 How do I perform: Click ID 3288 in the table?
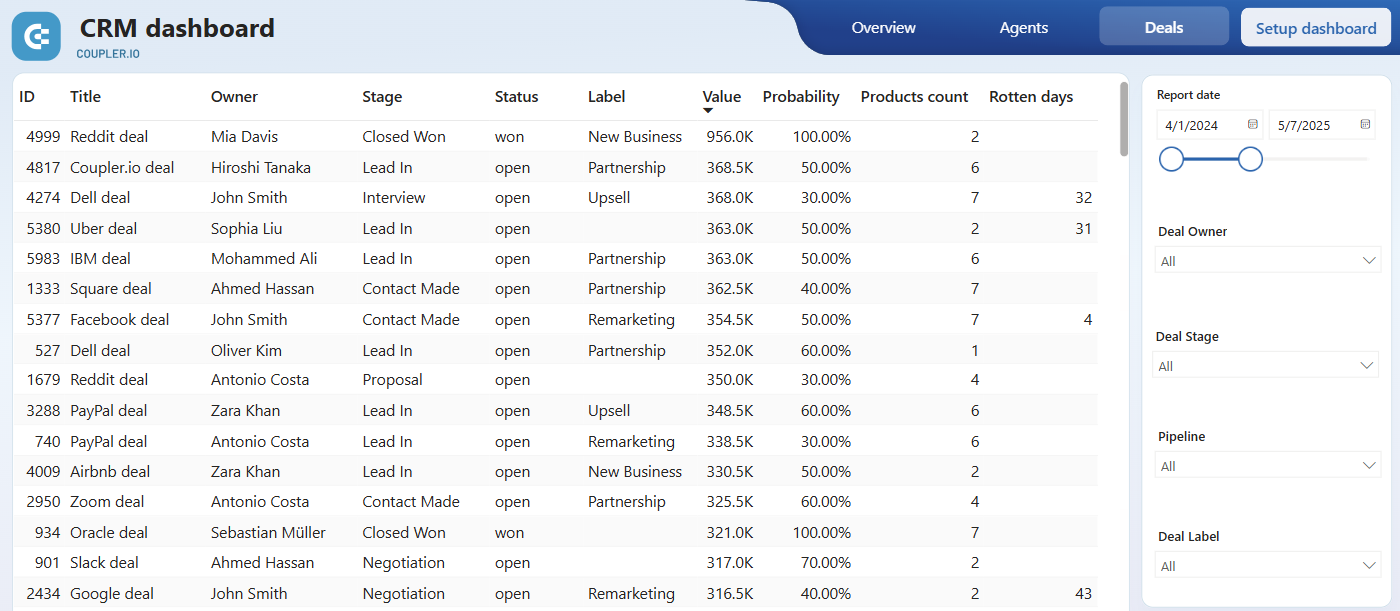click(x=44, y=410)
